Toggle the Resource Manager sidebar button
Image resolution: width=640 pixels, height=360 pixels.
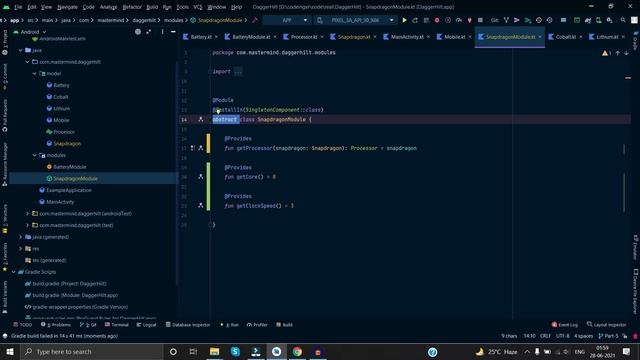[x=4, y=165]
